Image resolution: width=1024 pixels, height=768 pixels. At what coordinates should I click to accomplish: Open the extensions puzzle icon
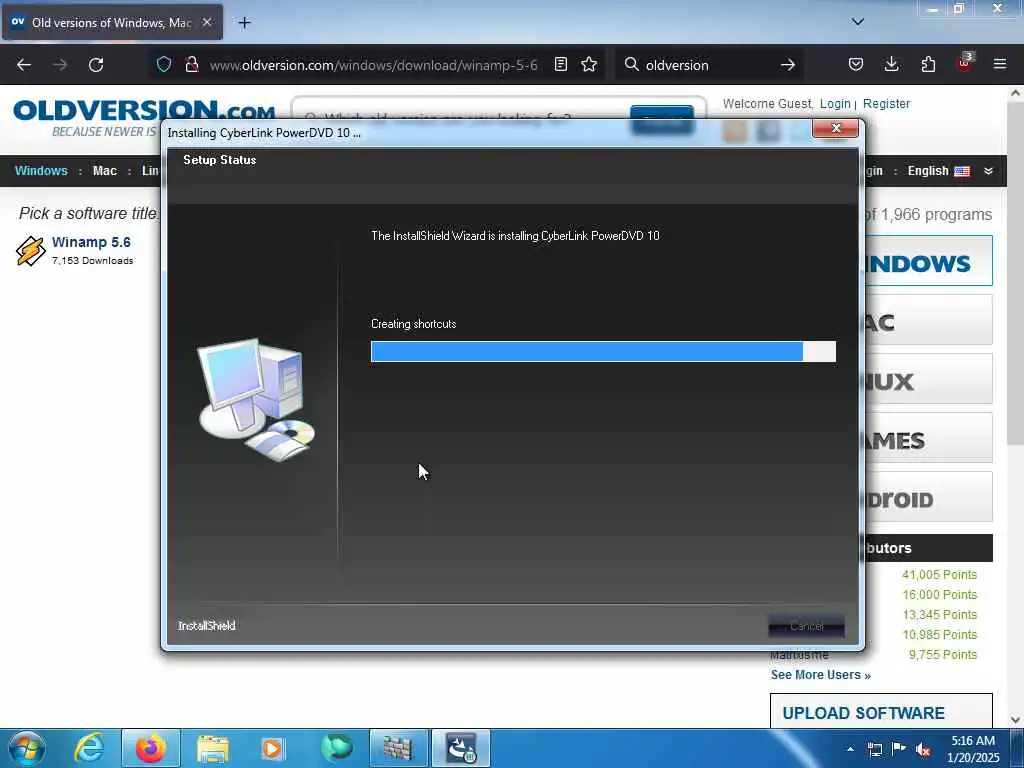(928, 64)
